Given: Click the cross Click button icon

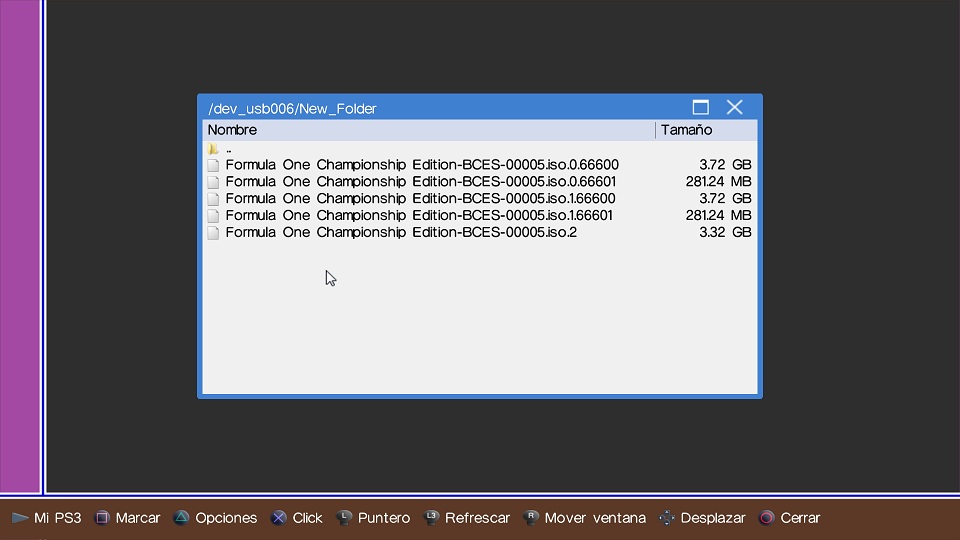Looking at the screenshot, I should (x=279, y=518).
